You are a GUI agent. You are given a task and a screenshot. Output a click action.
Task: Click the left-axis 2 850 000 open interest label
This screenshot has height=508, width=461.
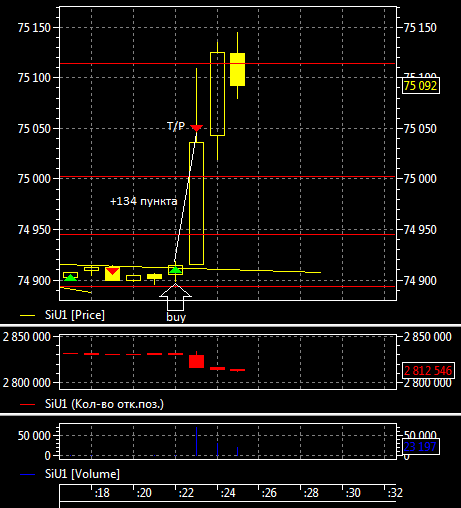(27, 337)
